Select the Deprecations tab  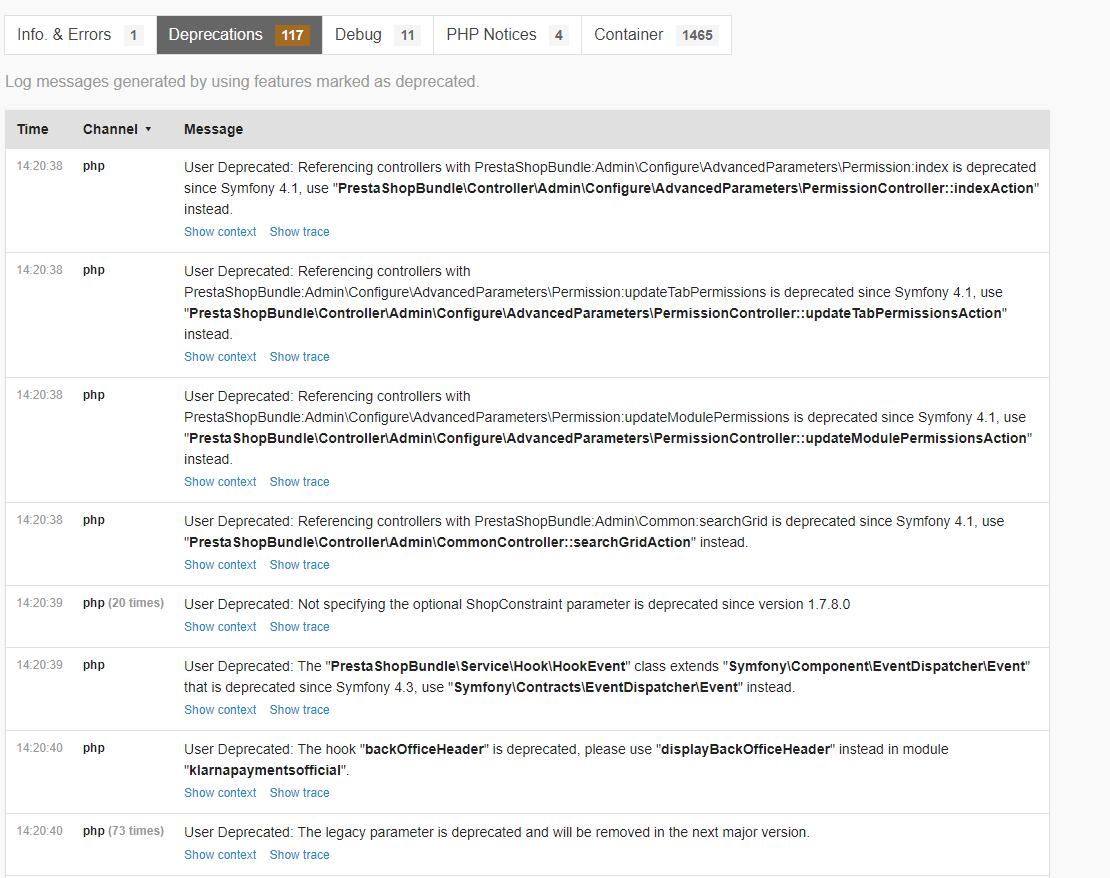click(x=239, y=35)
